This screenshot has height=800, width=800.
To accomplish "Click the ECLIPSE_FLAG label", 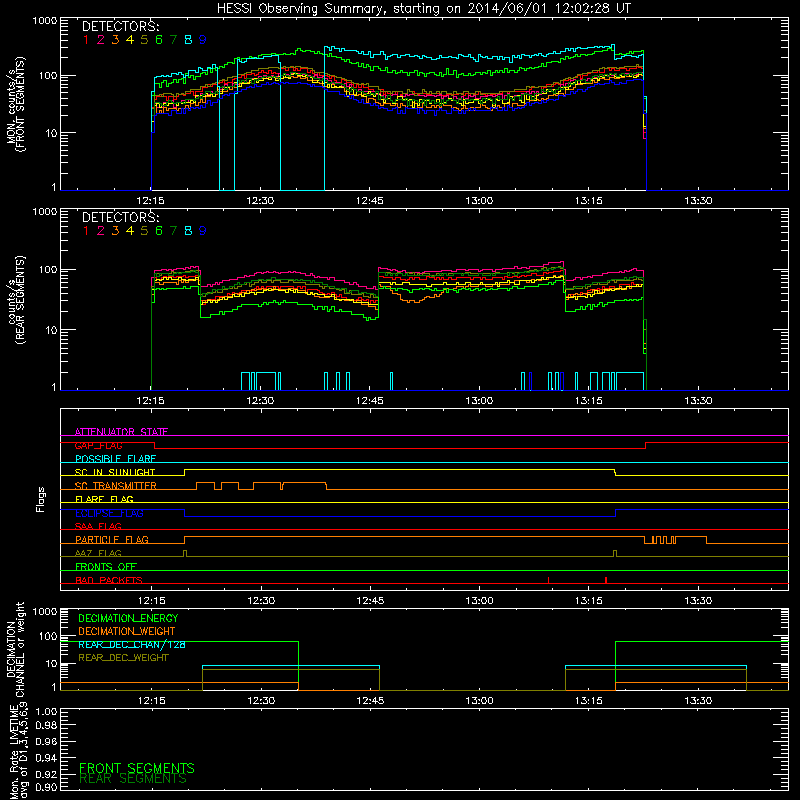I will pyautogui.click(x=109, y=513).
